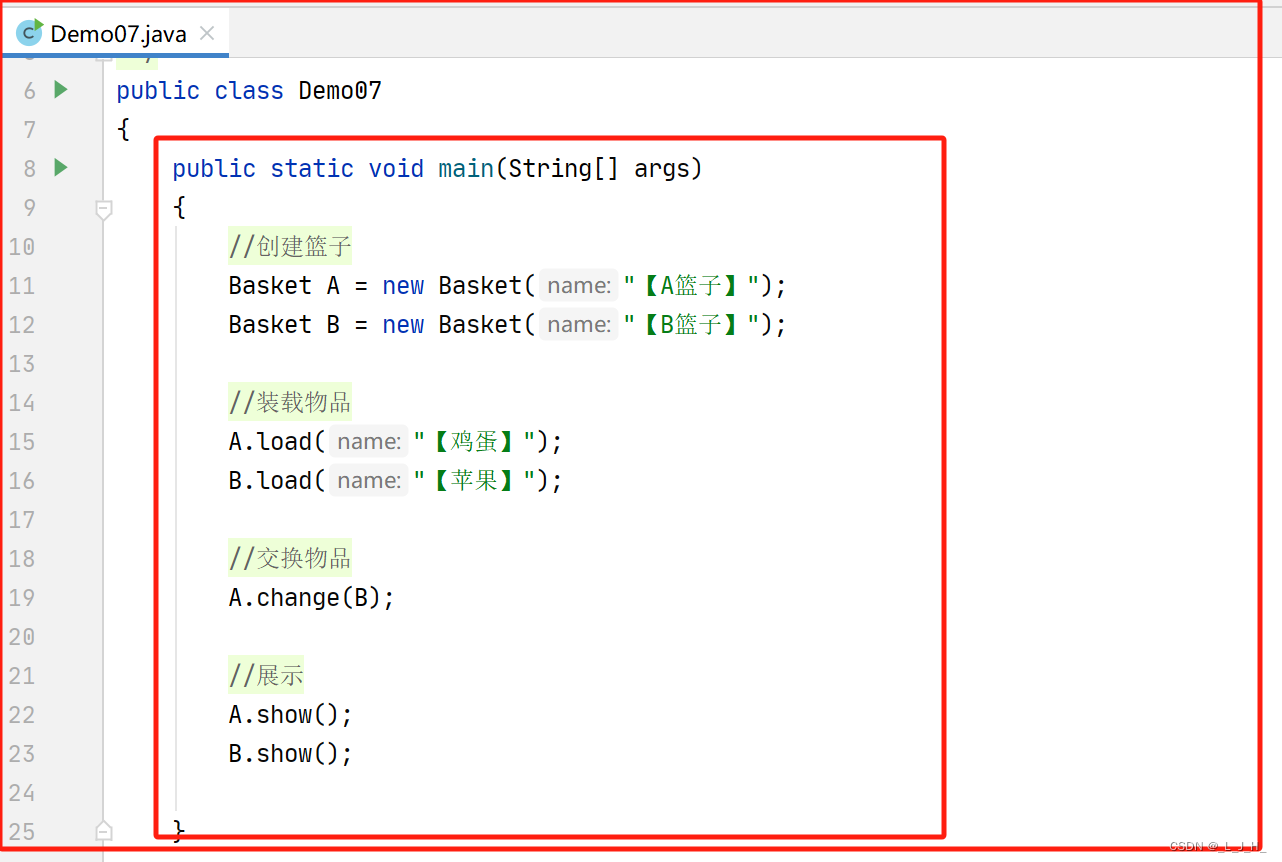Run main method with gutter arrow on line 8
The width and height of the screenshot is (1282, 862).
pos(61,168)
